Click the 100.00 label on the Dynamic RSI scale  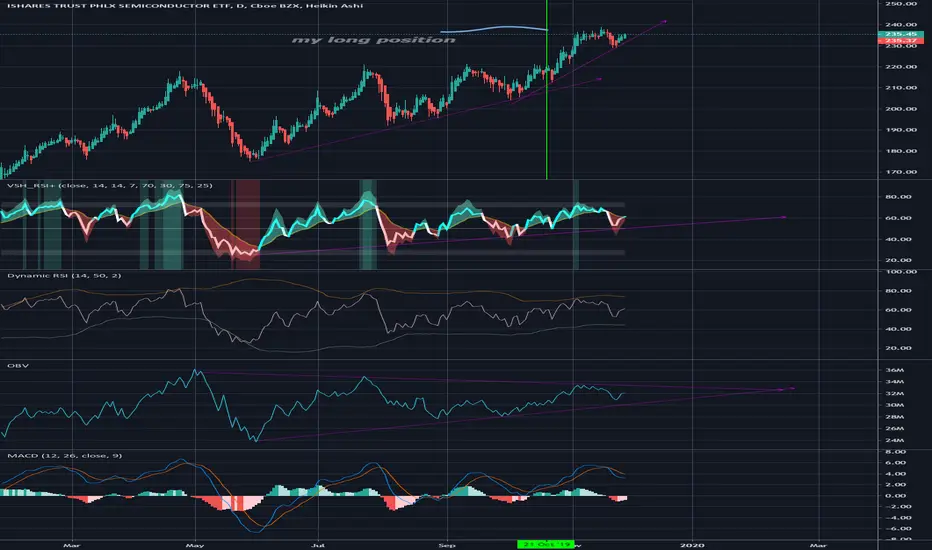(x=900, y=272)
